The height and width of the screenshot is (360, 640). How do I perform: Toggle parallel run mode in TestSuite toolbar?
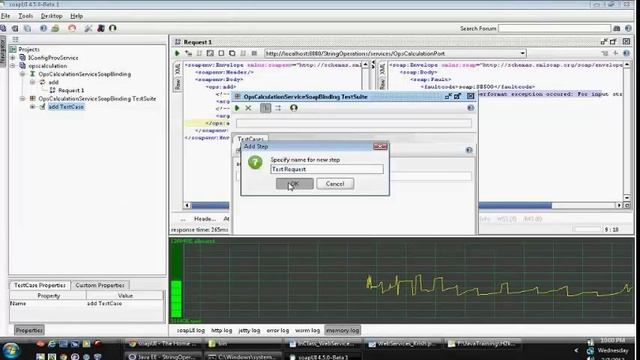[x=278, y=108]
